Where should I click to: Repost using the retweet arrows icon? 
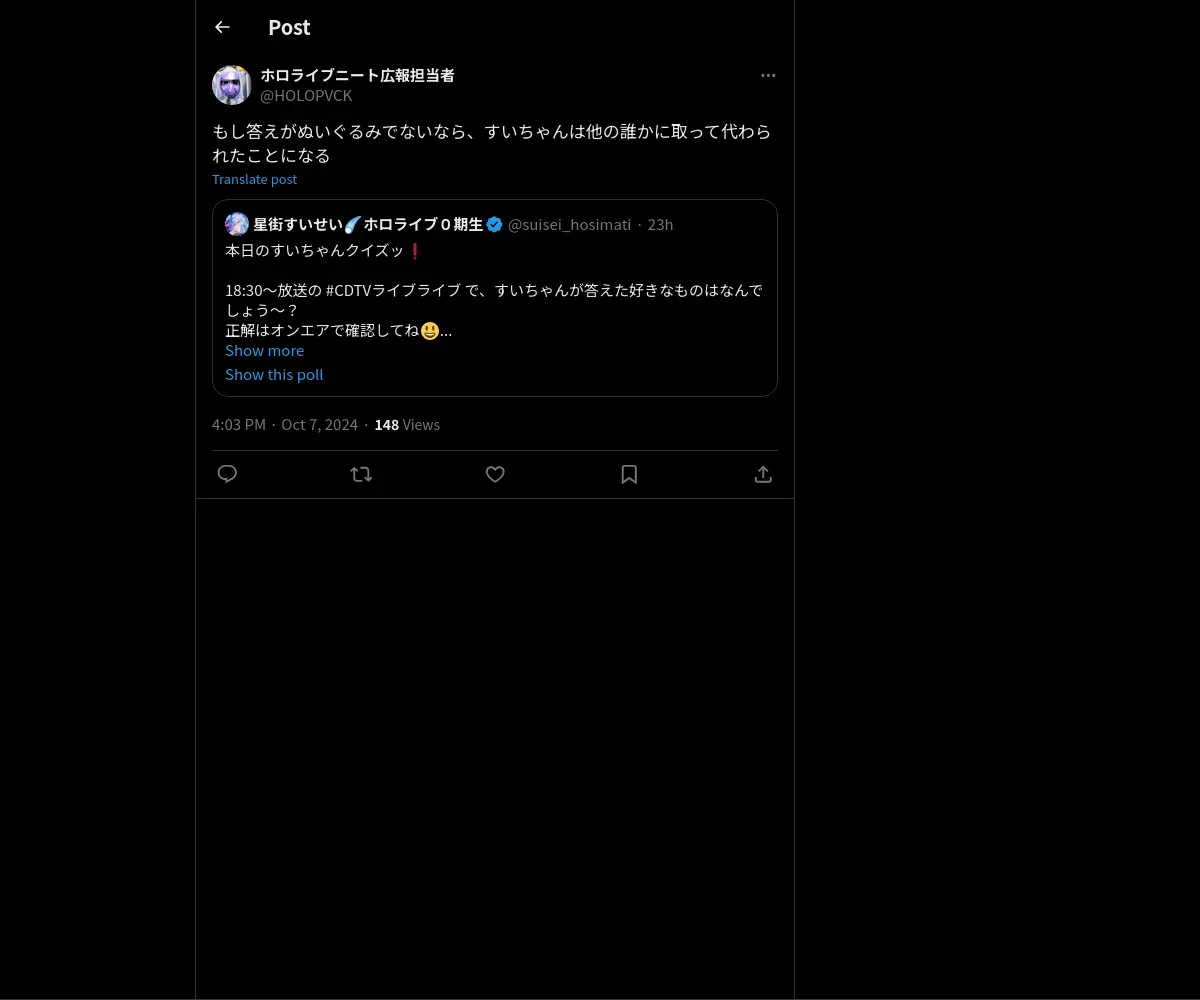[x=361, y=474]
